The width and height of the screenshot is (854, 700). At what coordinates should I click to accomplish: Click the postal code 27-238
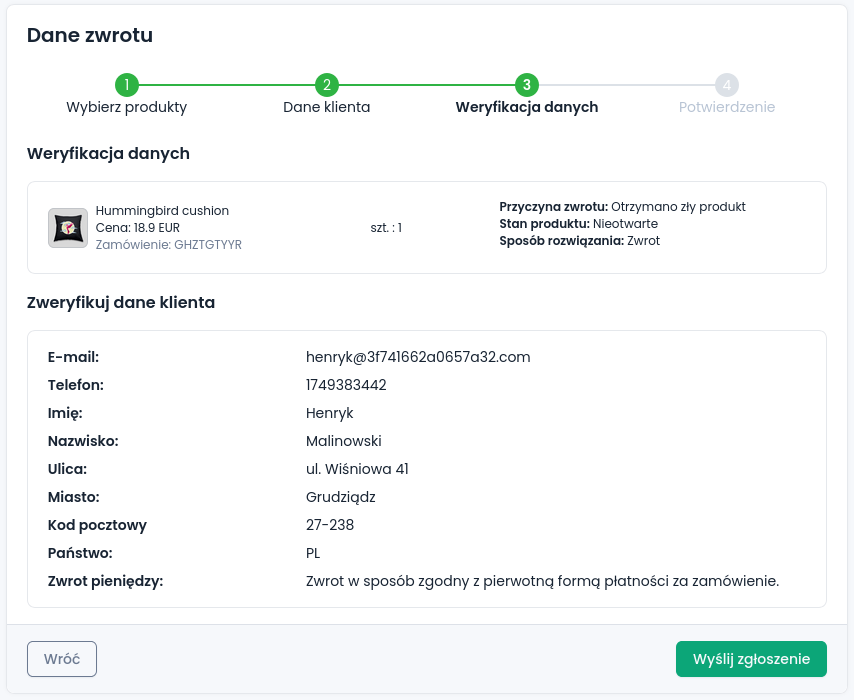(330, 525)
